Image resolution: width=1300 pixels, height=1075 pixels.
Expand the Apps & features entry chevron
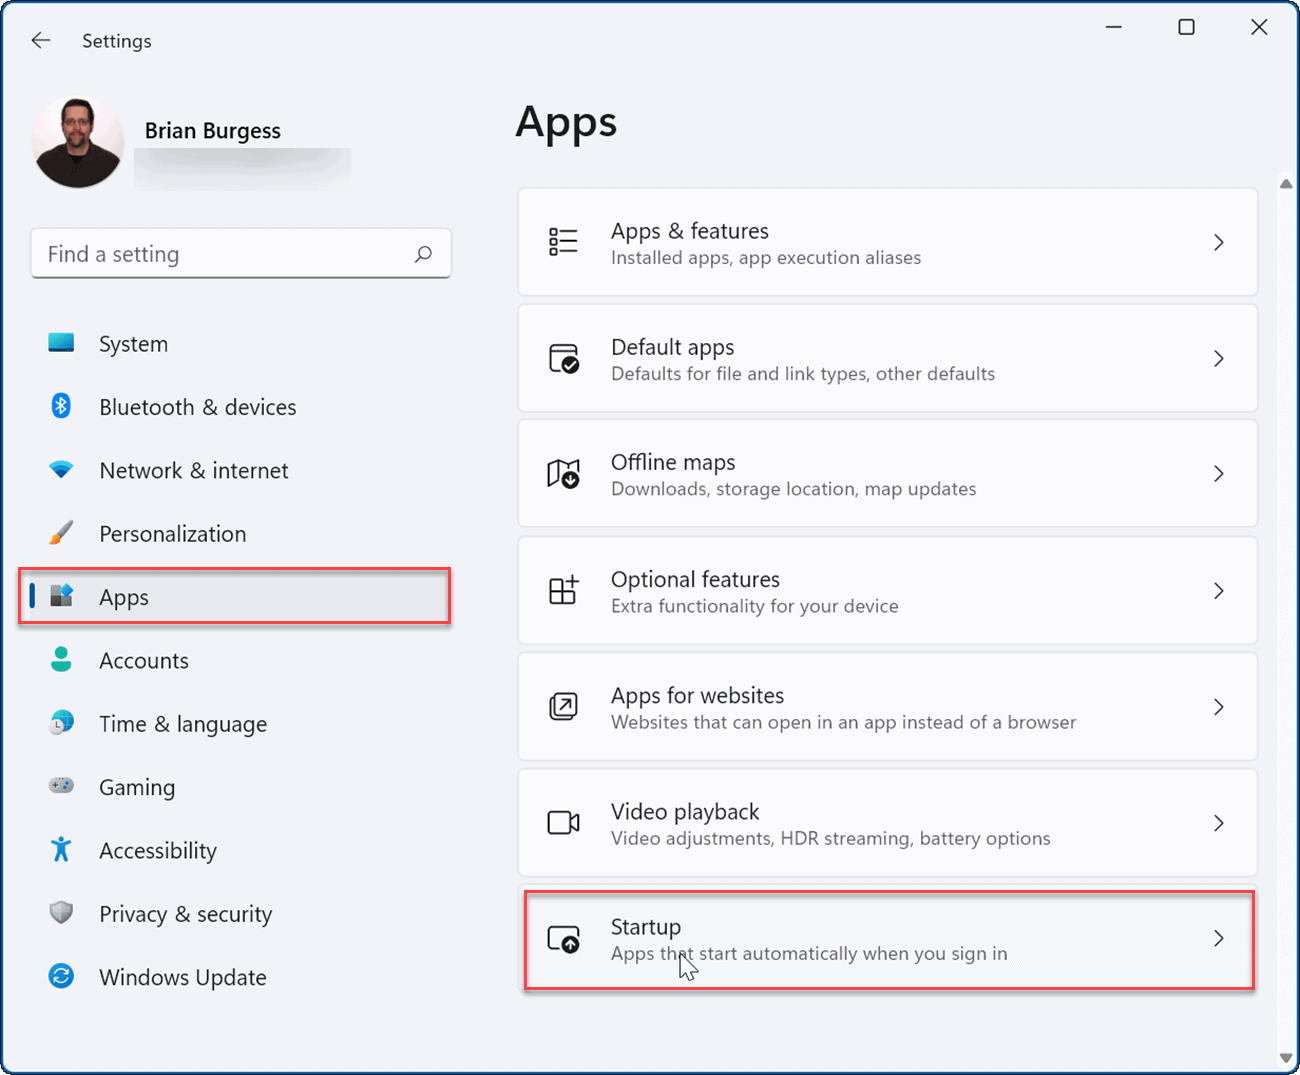[1219, 242]
